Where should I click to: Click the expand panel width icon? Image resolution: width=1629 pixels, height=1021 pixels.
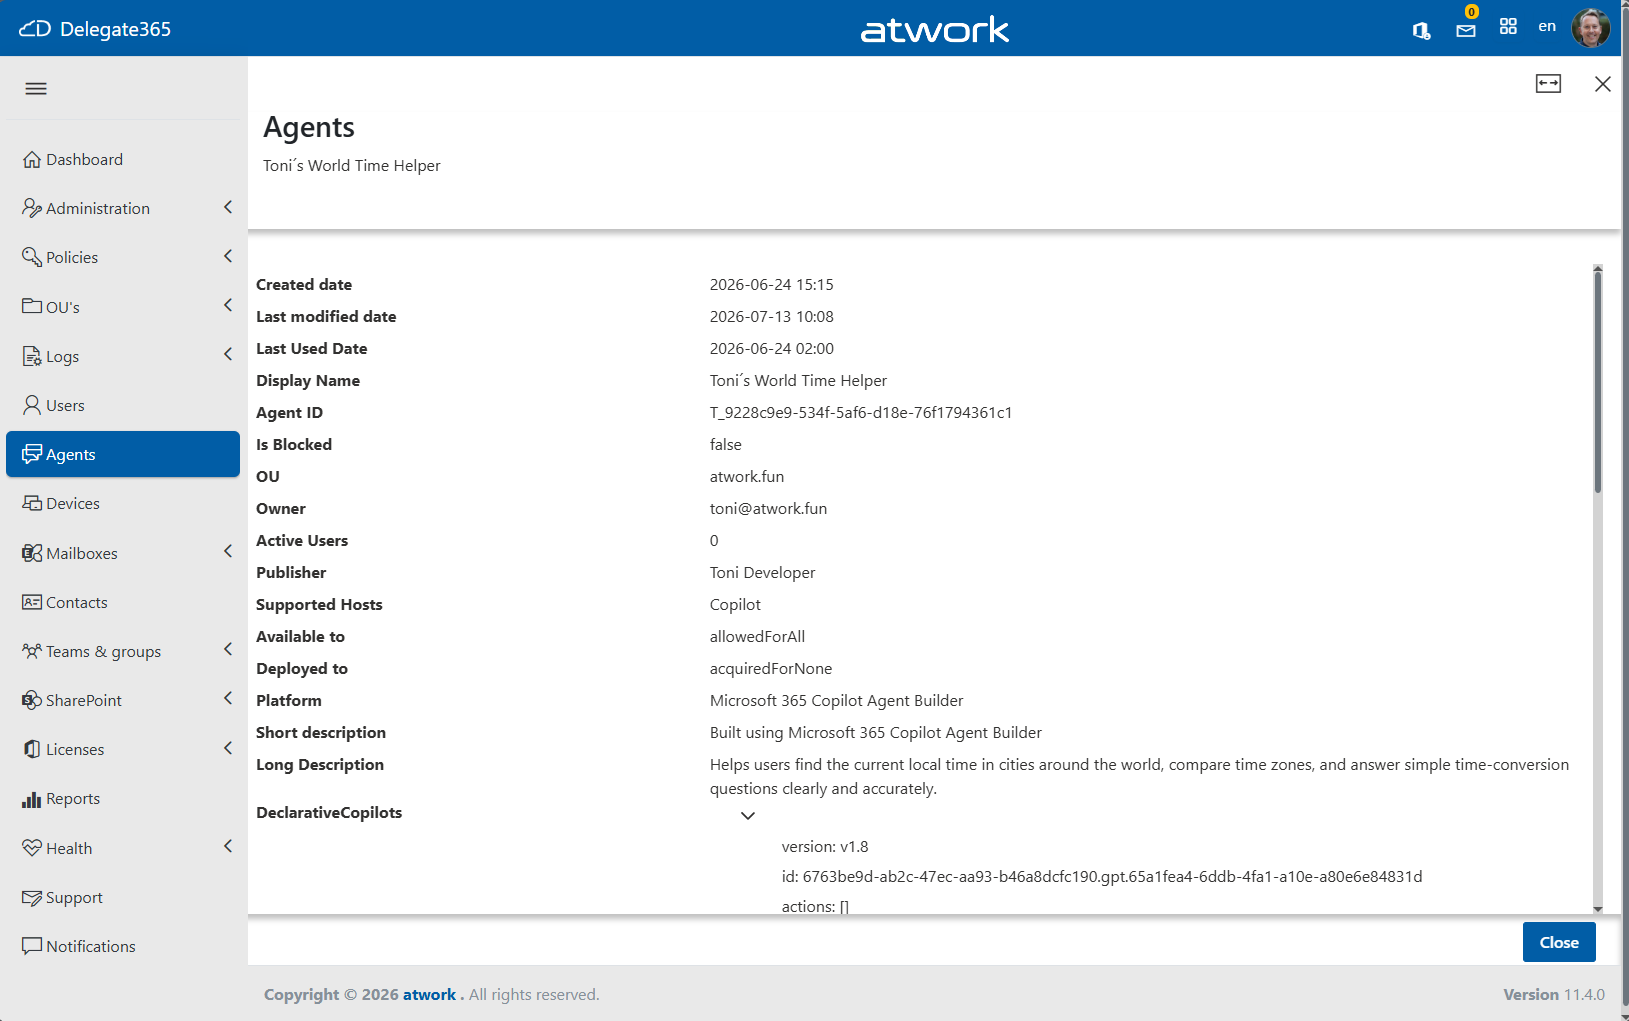point(1548,84)
